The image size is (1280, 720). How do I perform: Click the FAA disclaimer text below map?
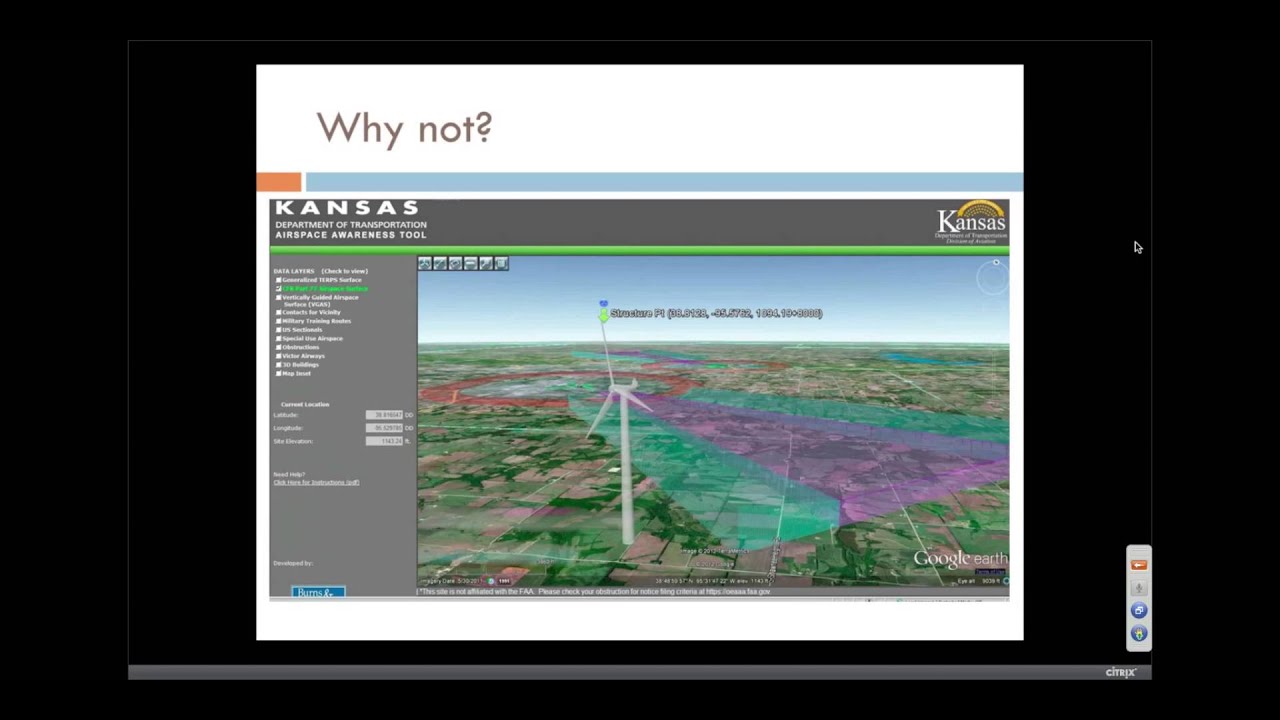point(594,592)
